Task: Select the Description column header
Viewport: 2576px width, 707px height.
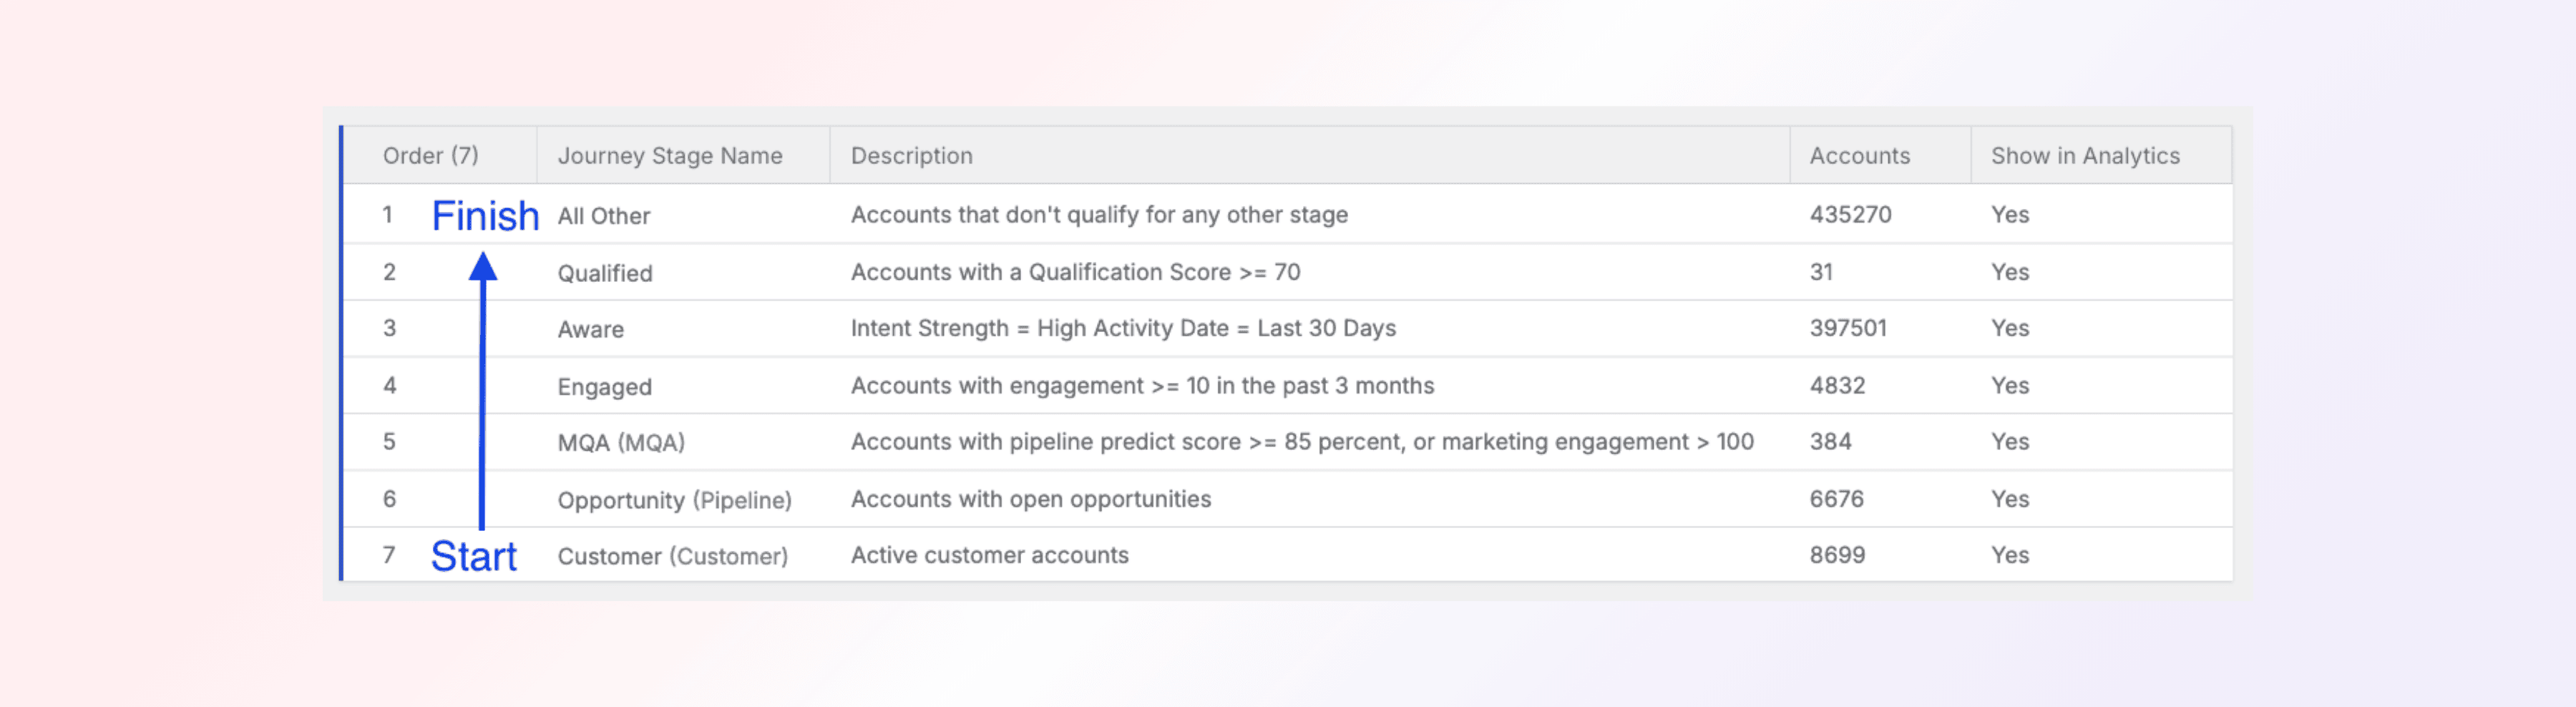Action: [911, 156]
